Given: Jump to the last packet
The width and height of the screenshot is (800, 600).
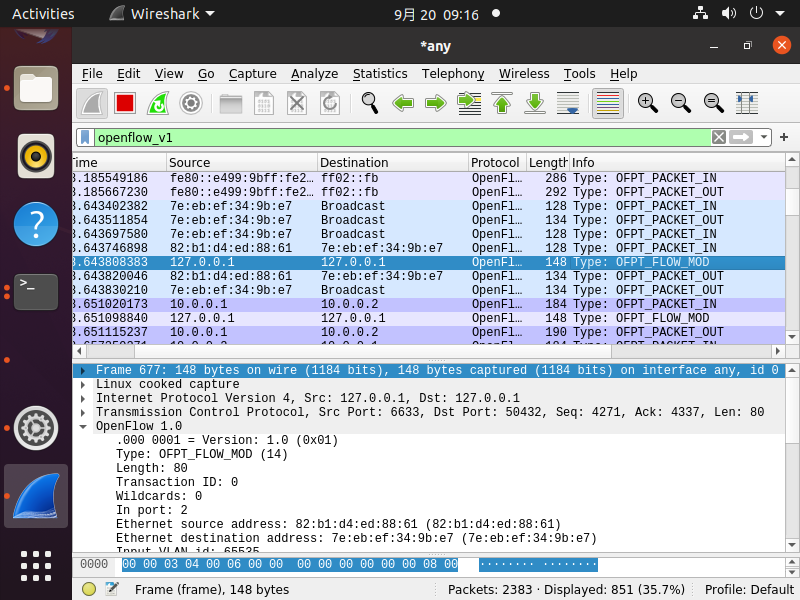Looking at the screenshot, I should (535, 104).
